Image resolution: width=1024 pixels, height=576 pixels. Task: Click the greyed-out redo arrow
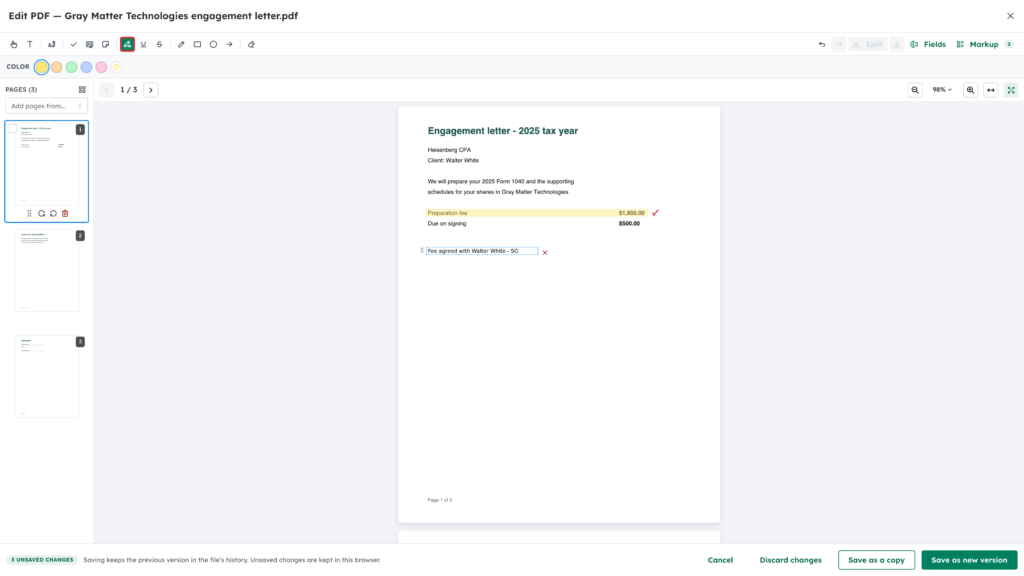click(x=839, y=44)
